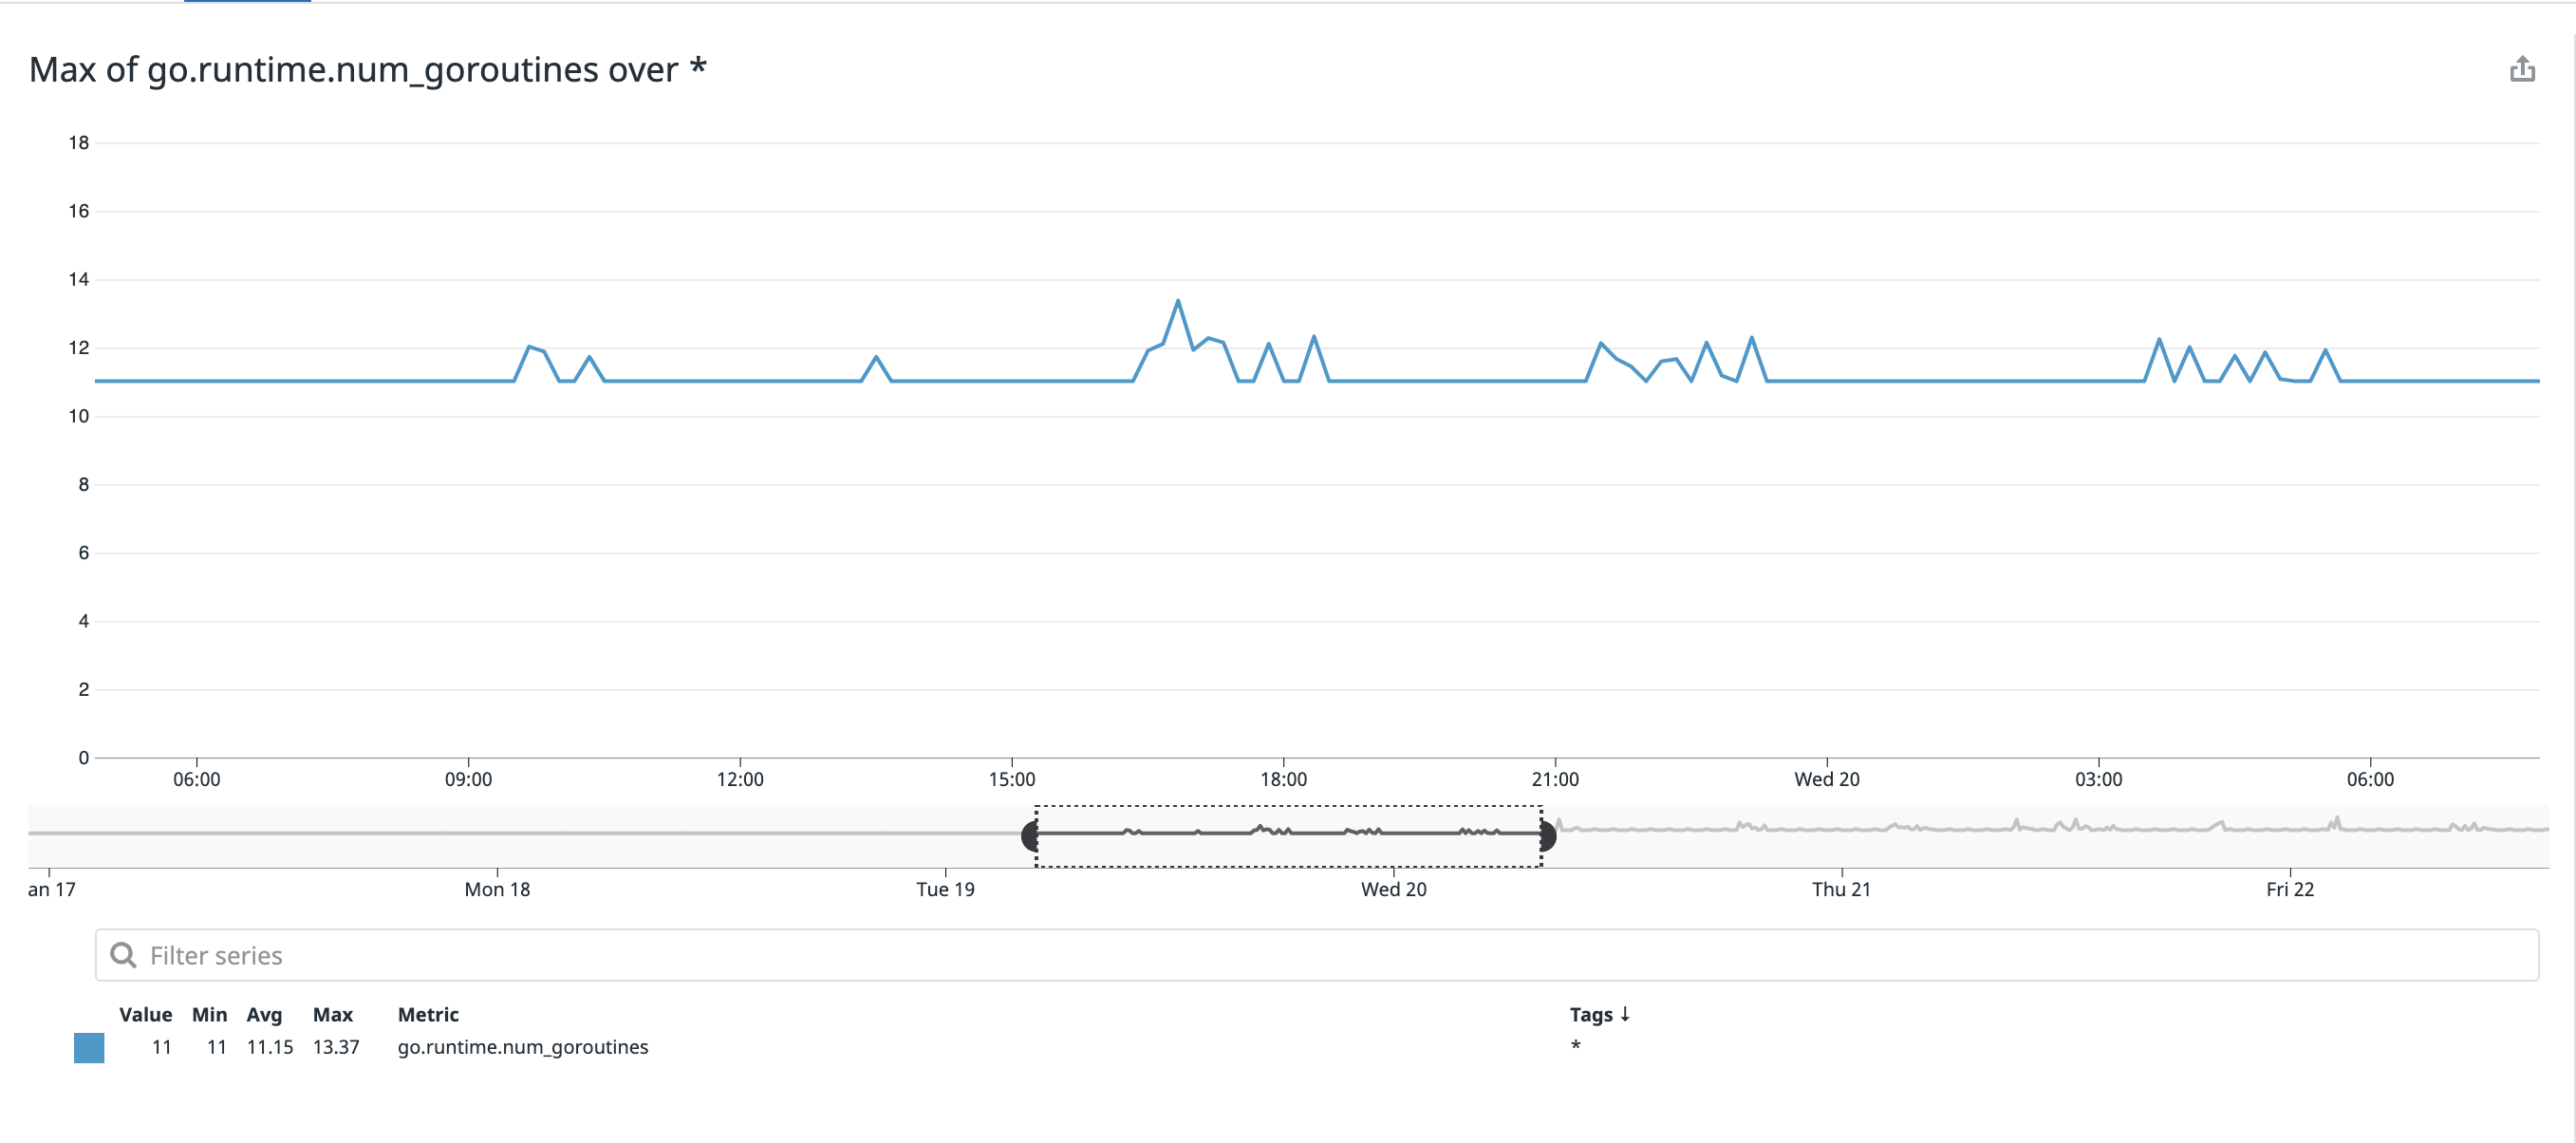Sort by the Metric column header

(428, 1014)
